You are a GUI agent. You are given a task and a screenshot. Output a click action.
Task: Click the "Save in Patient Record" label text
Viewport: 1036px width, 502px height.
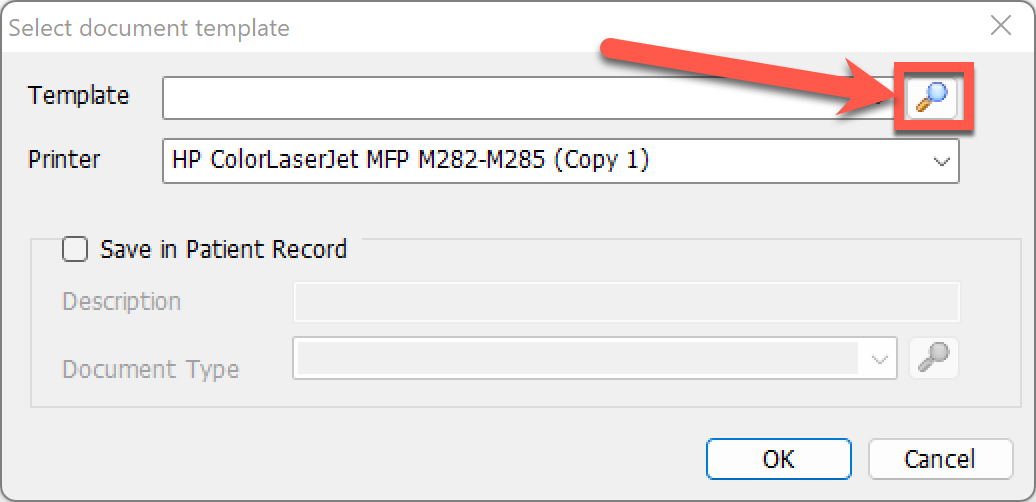click(x=223, y=250)
